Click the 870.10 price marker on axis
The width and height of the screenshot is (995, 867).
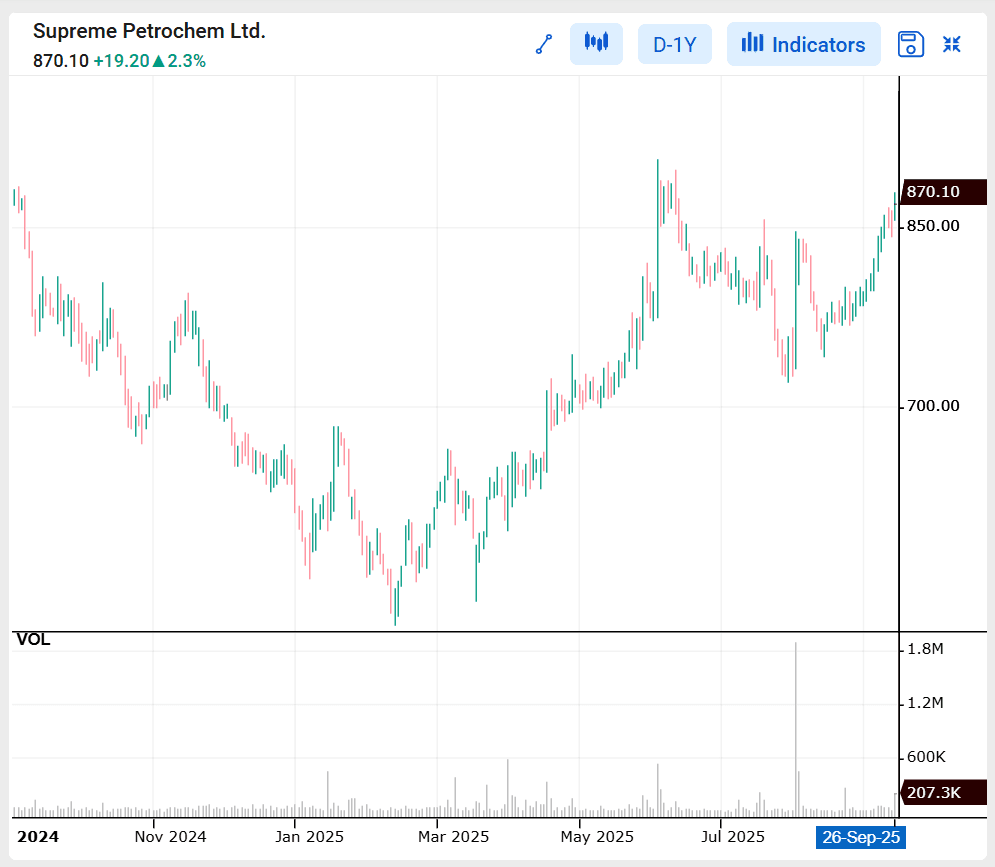(943, 192)
